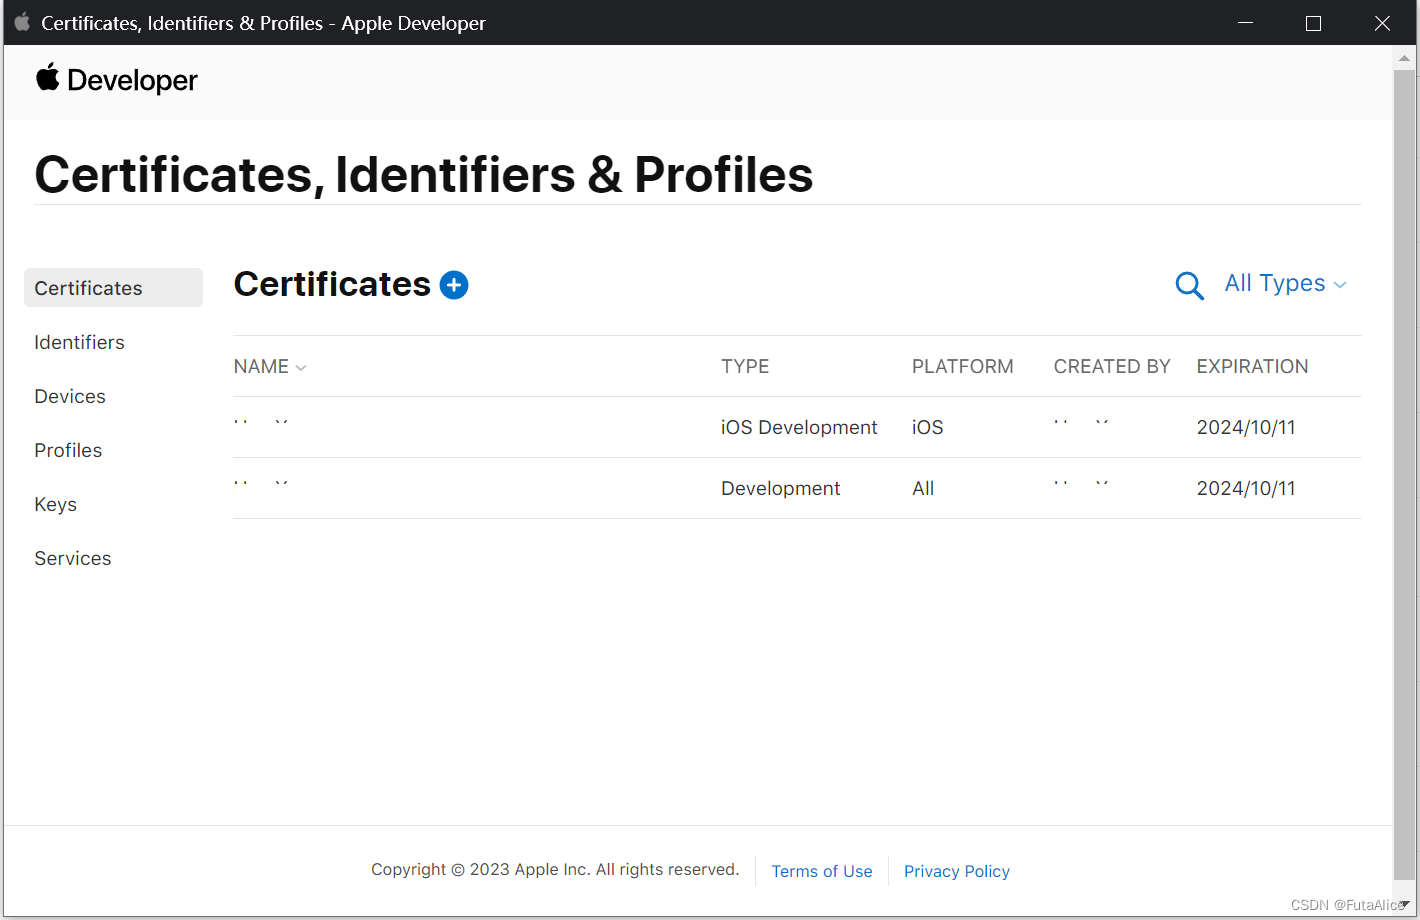The height and width of the screenshot is (920, 1420).
Task: Click the EXPIRATION column header
Action: 1253,367
